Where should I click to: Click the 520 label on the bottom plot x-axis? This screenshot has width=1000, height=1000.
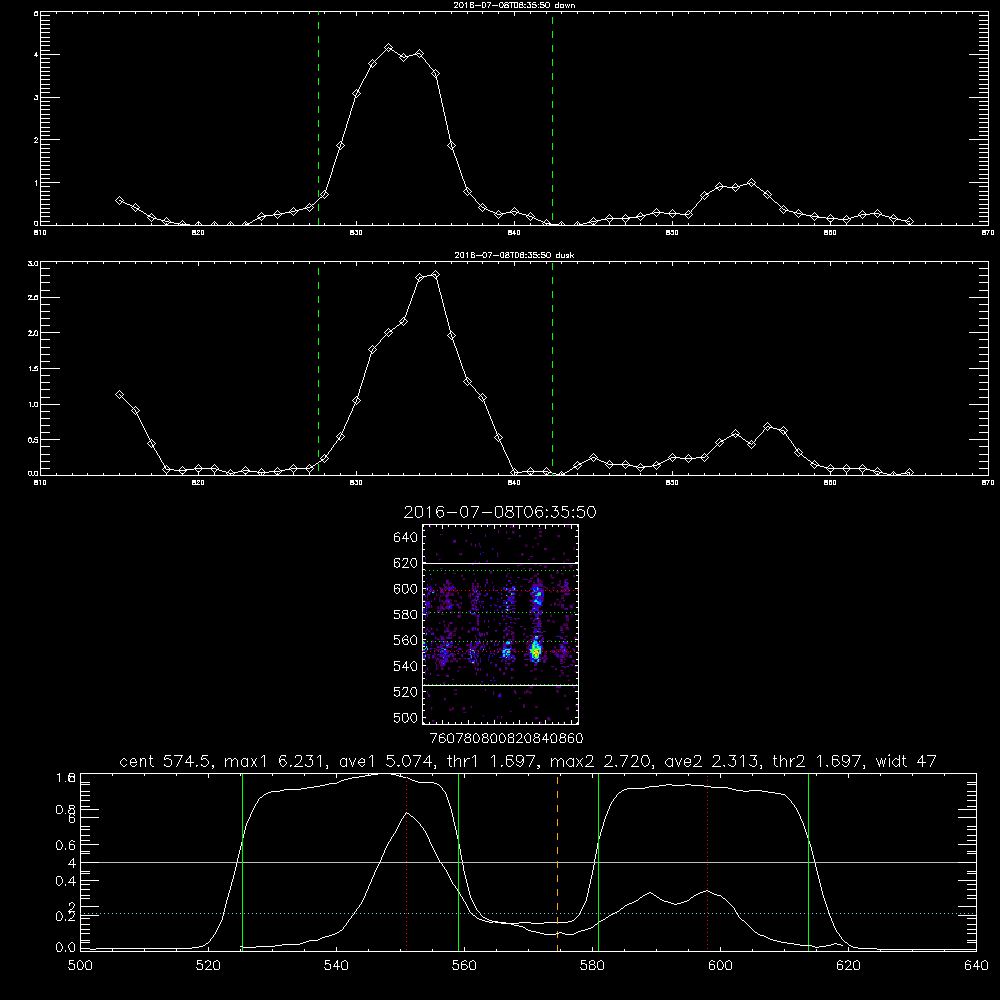click(x=208, y=966)
